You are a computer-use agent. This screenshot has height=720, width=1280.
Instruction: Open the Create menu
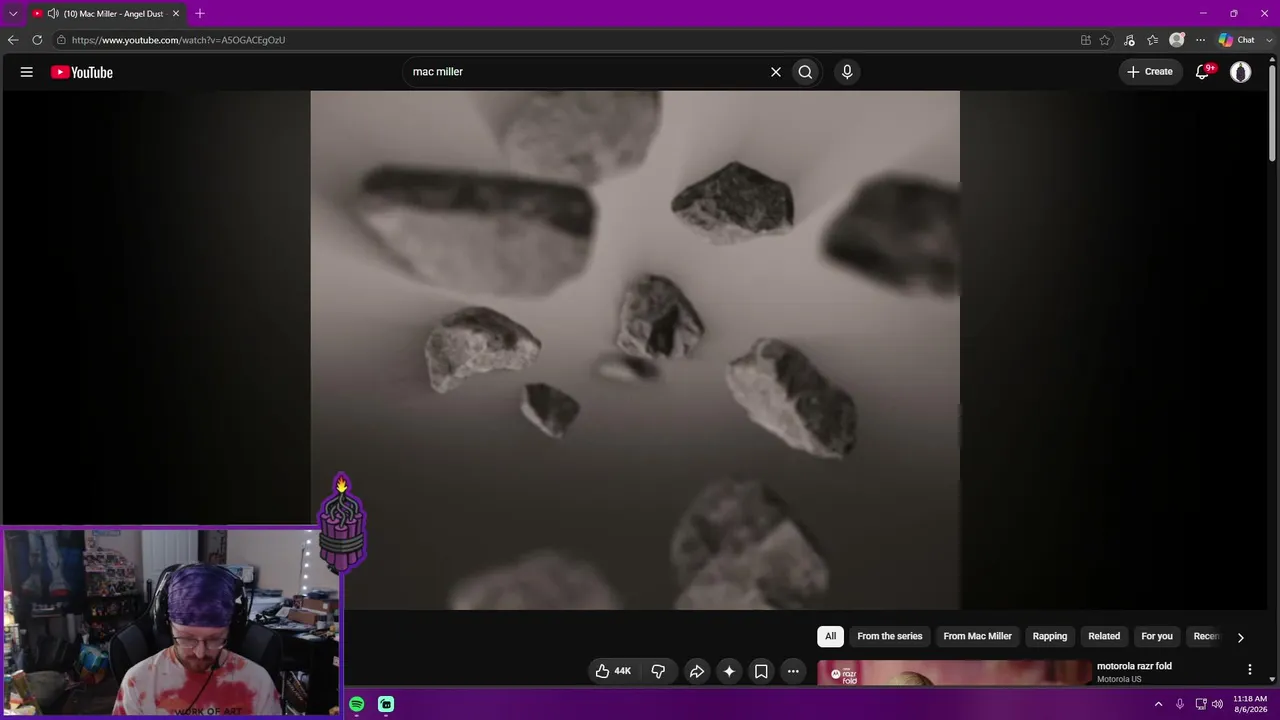coord(1150,72)
